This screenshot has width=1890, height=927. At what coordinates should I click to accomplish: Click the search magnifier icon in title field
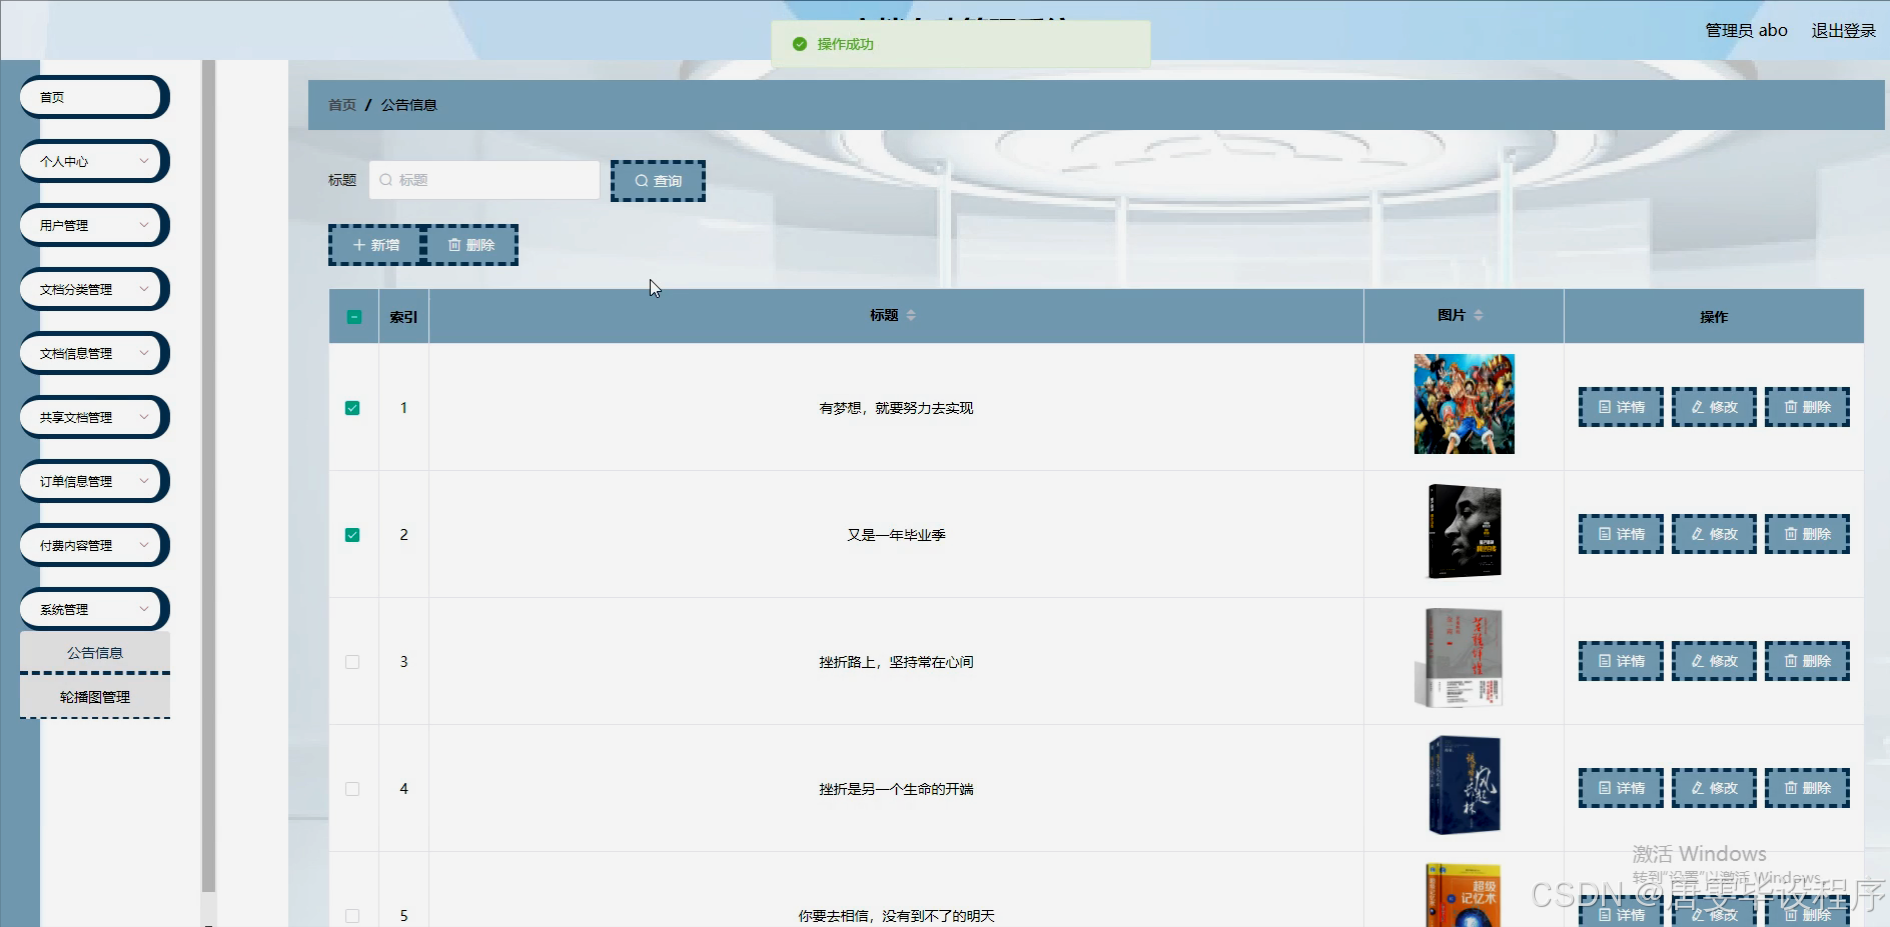click(x=386, y=180)
